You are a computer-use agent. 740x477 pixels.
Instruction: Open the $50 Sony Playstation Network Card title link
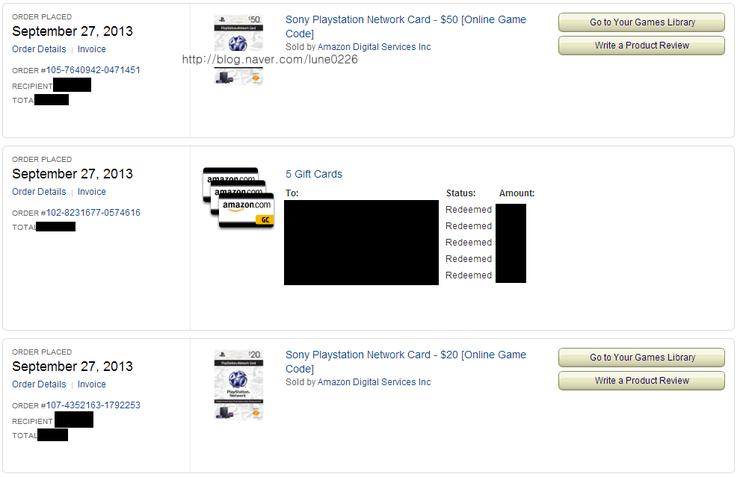pos(405,20)
